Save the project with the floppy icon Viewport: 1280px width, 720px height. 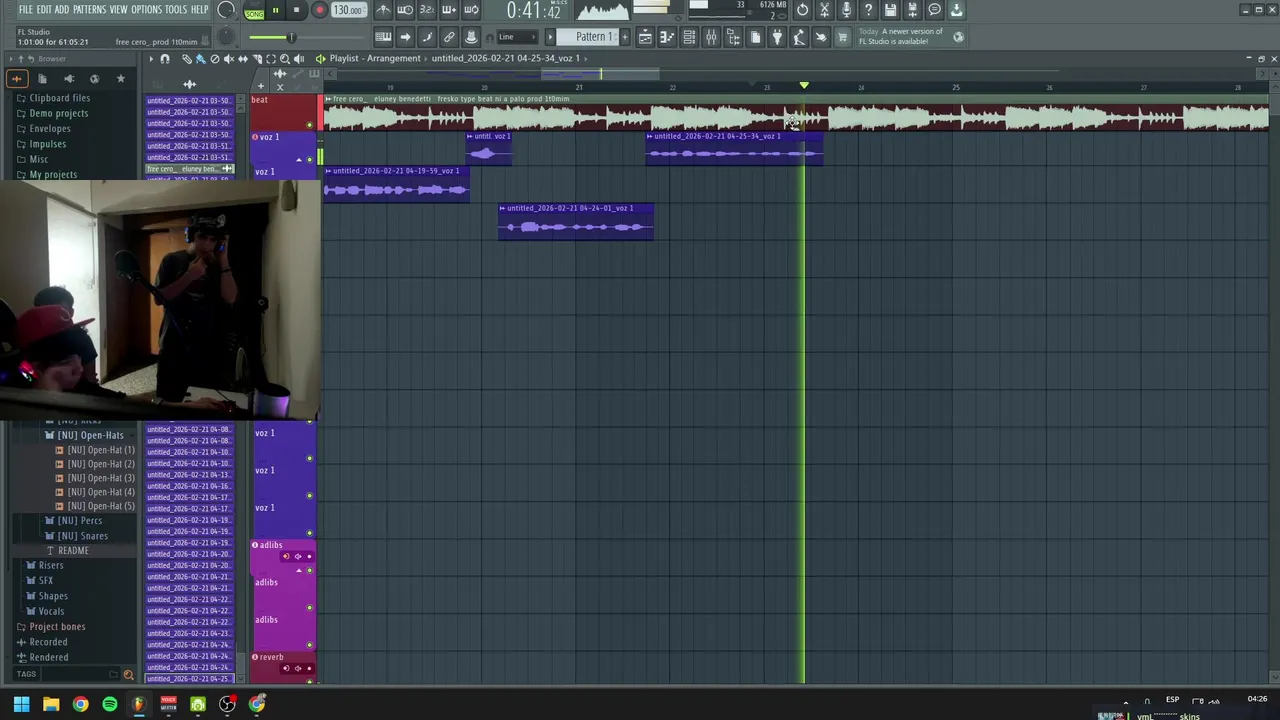[x=890, y=10]
